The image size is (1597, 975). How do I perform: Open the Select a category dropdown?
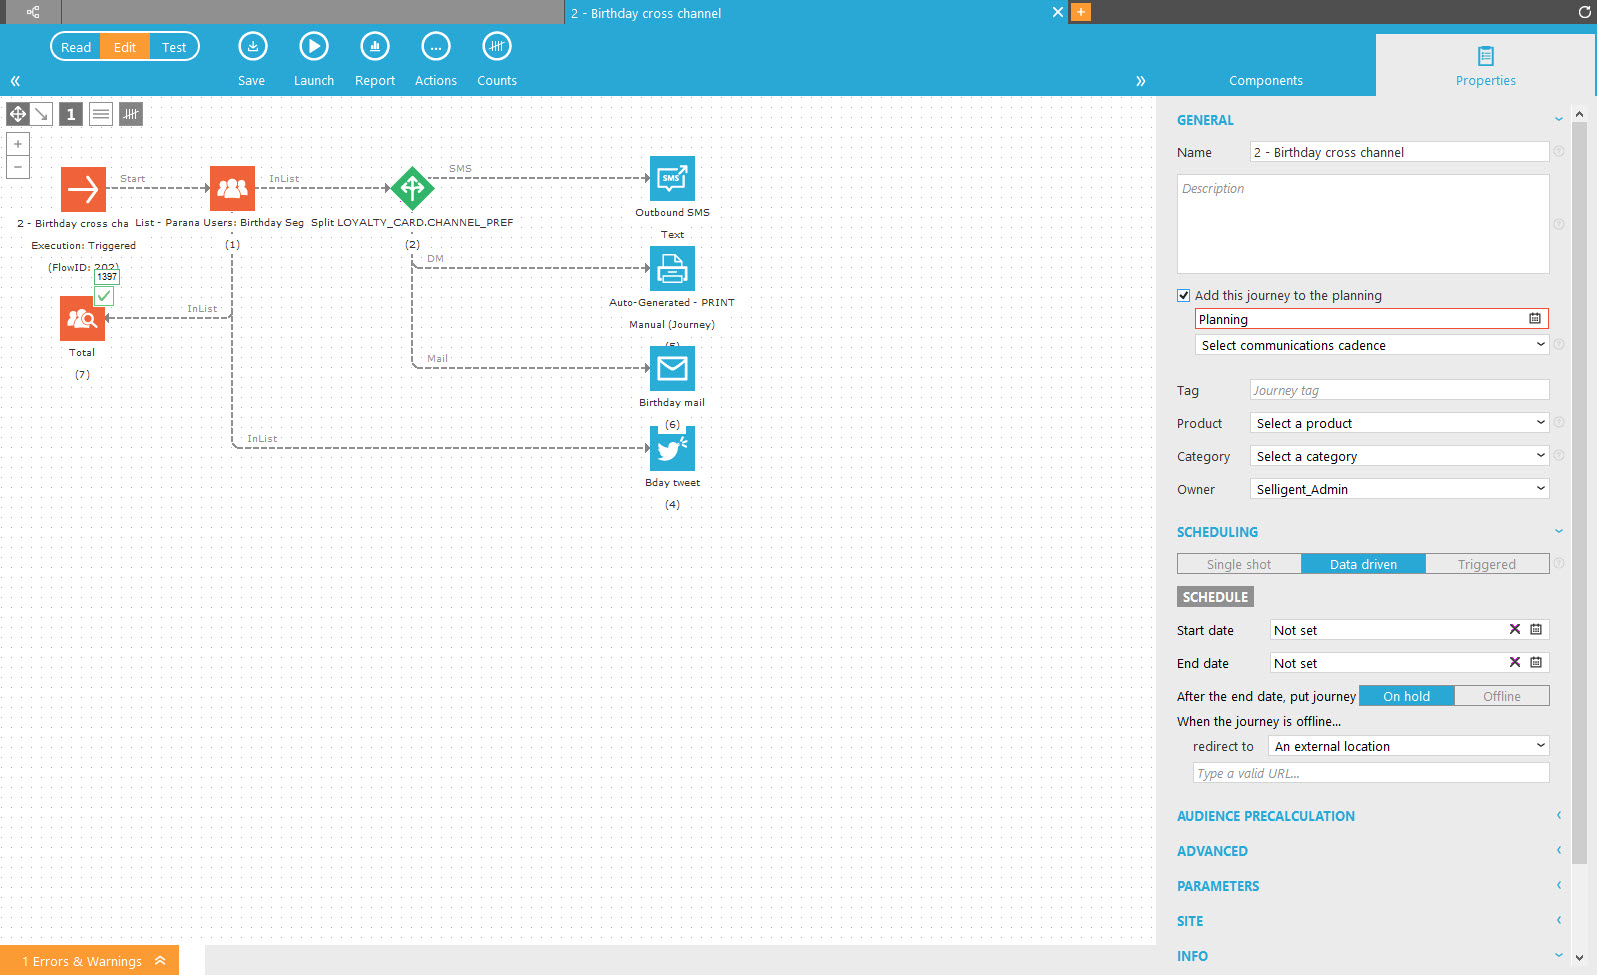click(x=1399, y=457)
